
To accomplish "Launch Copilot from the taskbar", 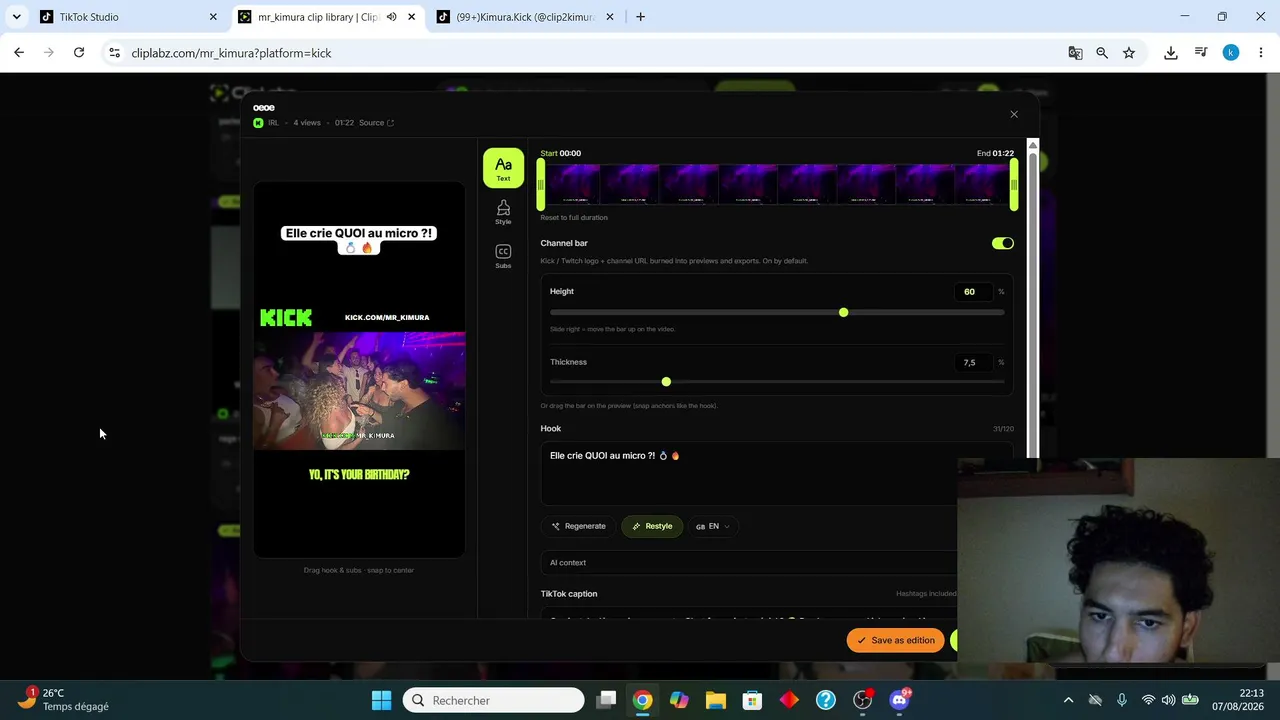I will pos(679,700).
